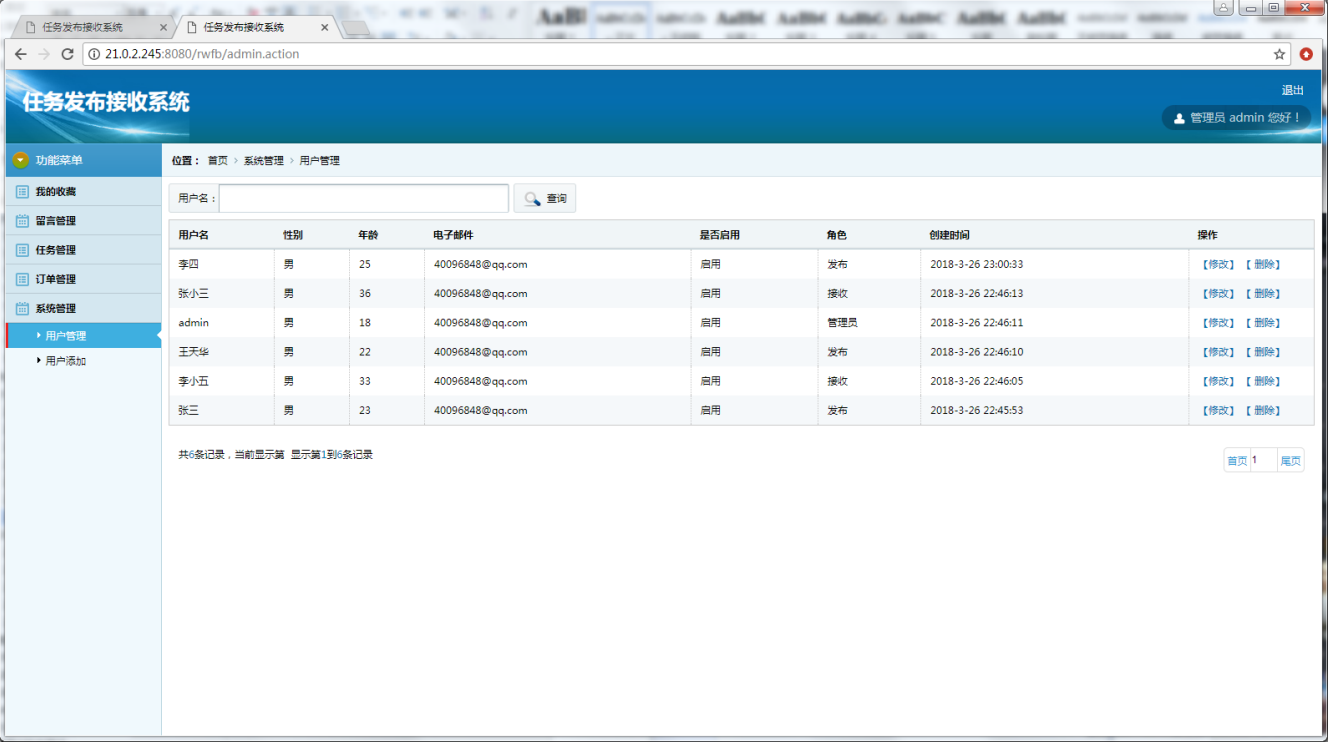Viewport: 1336px width, 744px height.
Task: Click 修改 for user 李小五
Action: (x=1218, y=381)
